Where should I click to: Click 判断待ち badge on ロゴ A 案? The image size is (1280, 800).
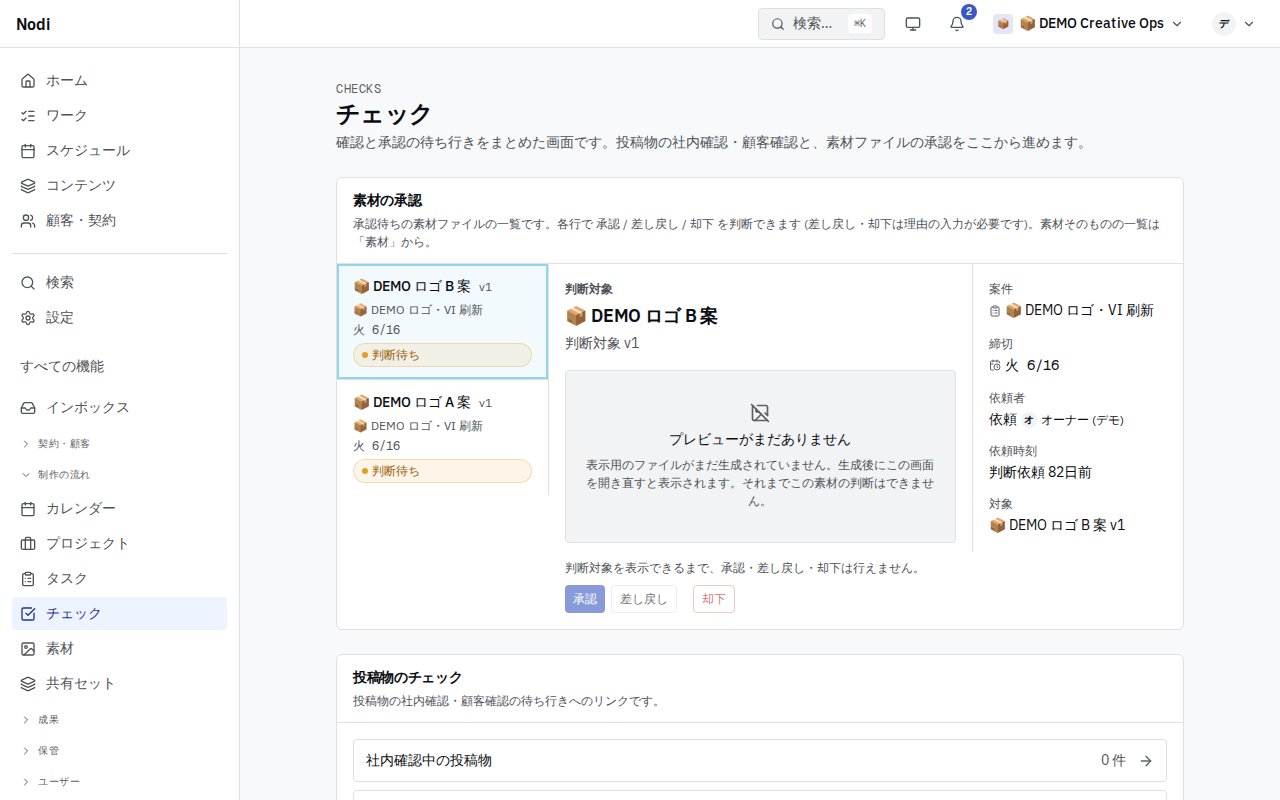(x=442, y=471)
